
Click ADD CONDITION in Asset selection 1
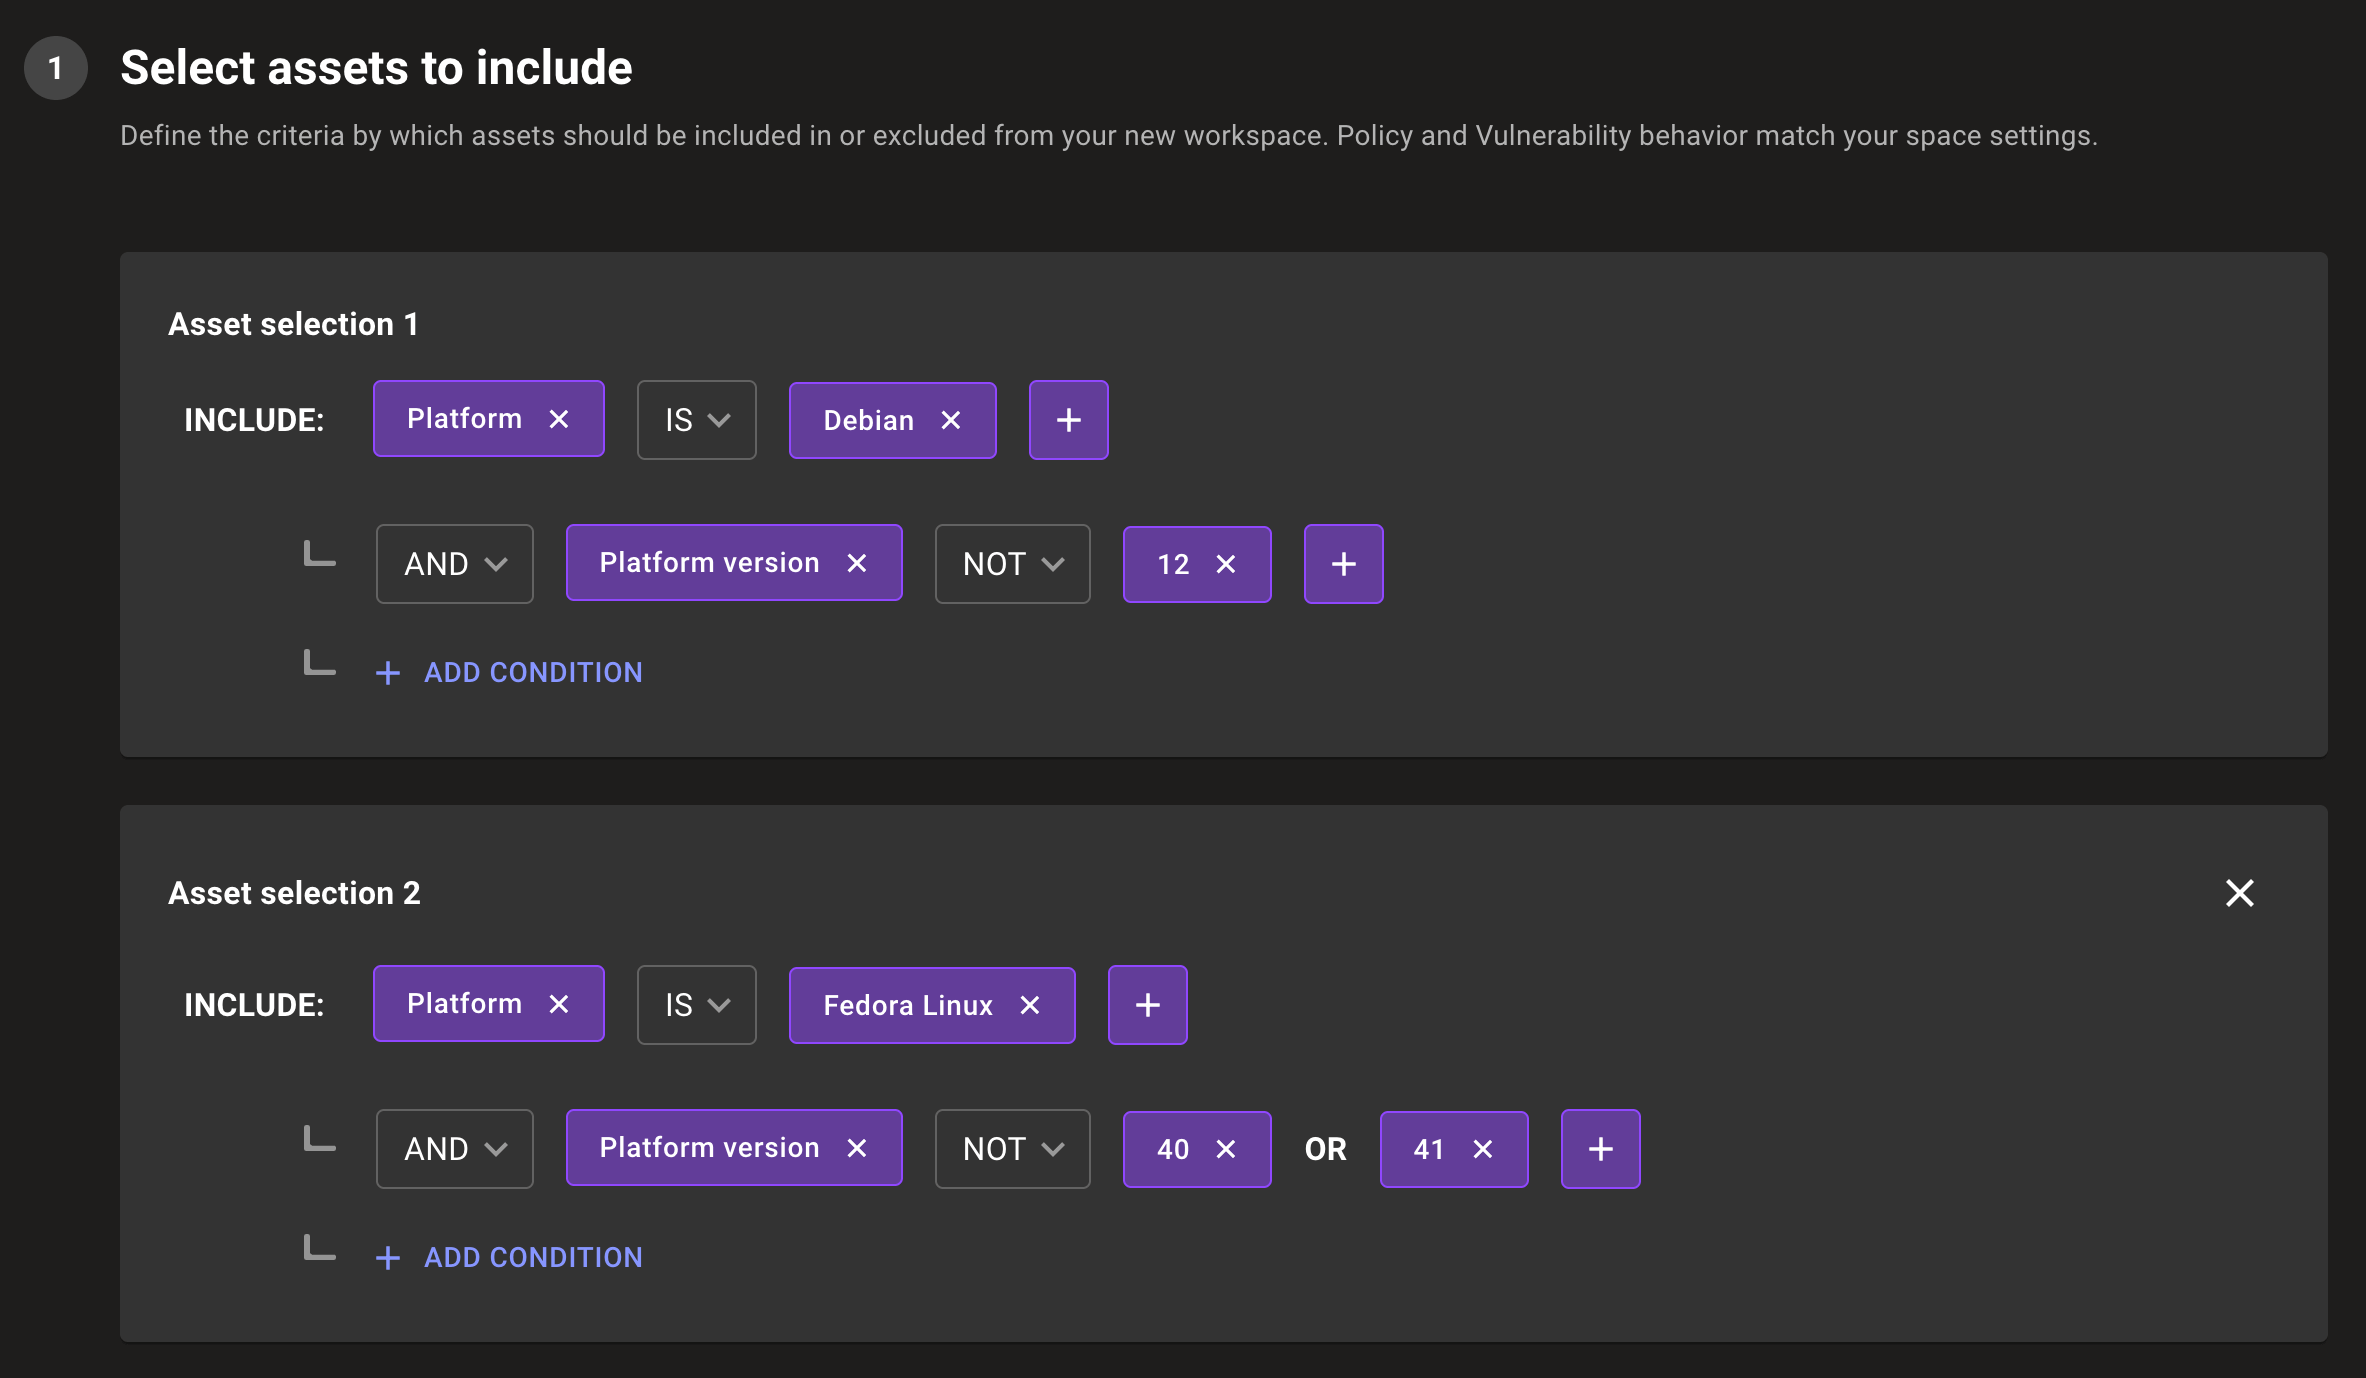click(x=509, y=672)
